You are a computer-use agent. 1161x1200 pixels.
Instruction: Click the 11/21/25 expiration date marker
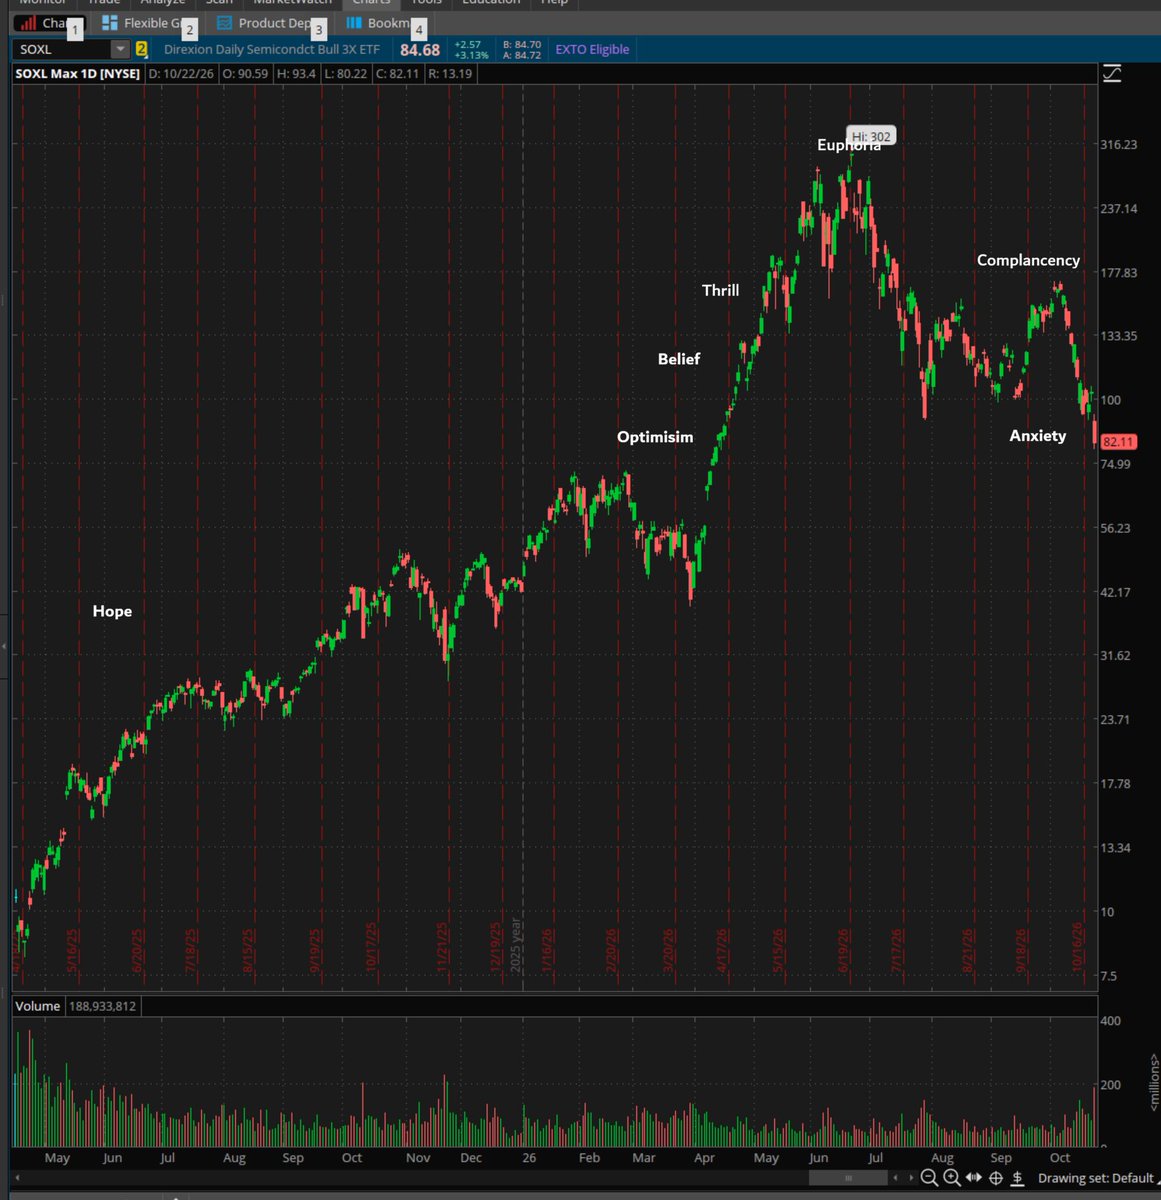(x=442, y=948)
